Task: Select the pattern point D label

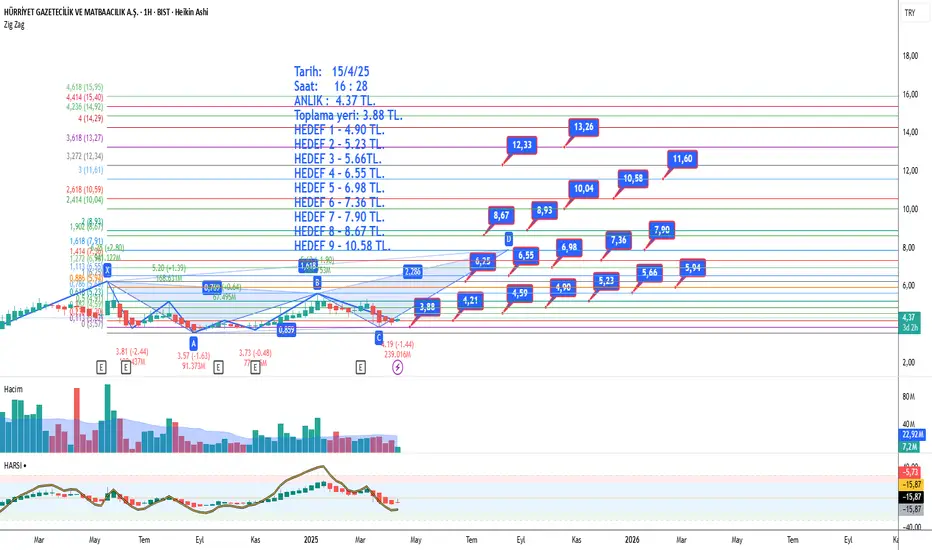Action: tap(508, 239)
